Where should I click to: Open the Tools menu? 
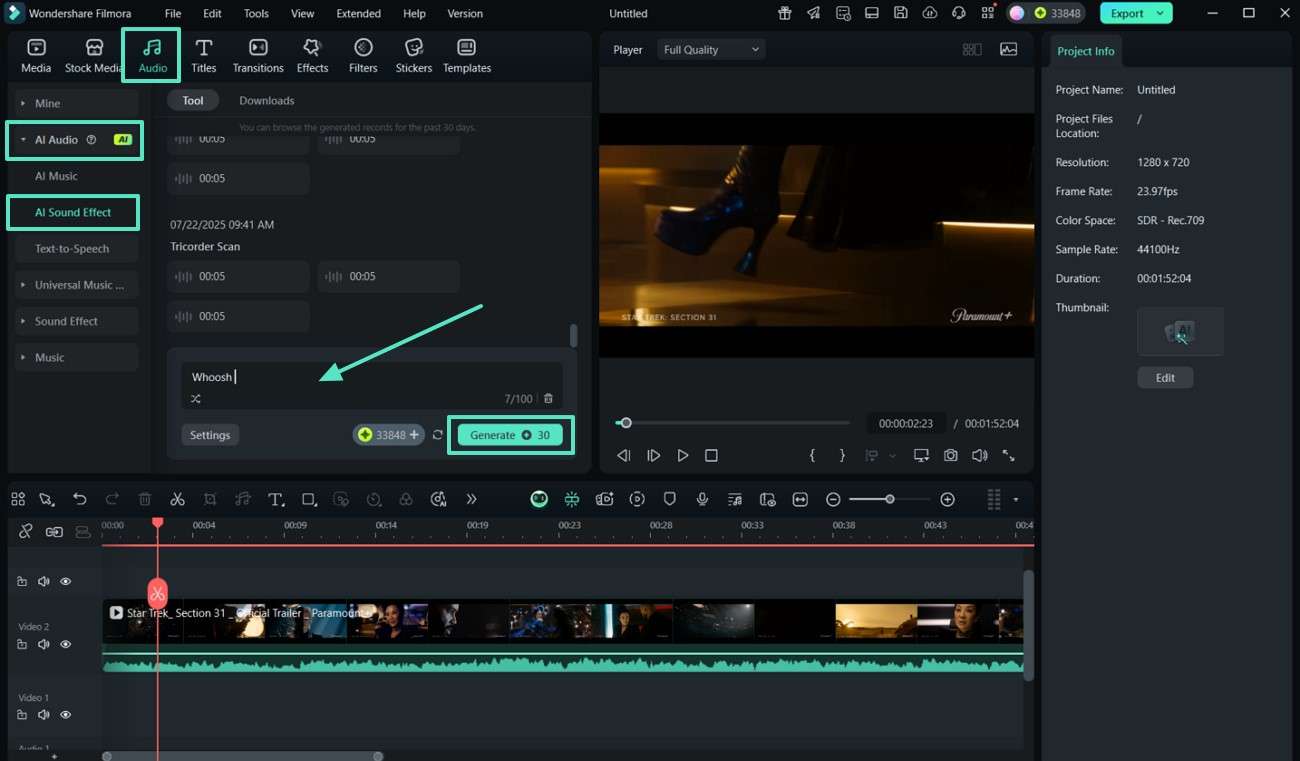coord(256,14)
